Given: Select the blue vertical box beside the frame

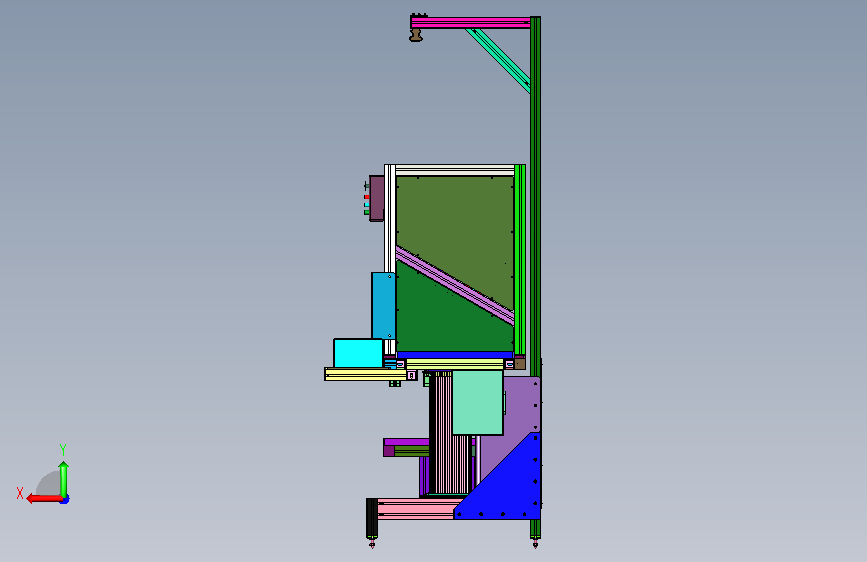Looking at the screenshot, I should (x=383, y=305).
